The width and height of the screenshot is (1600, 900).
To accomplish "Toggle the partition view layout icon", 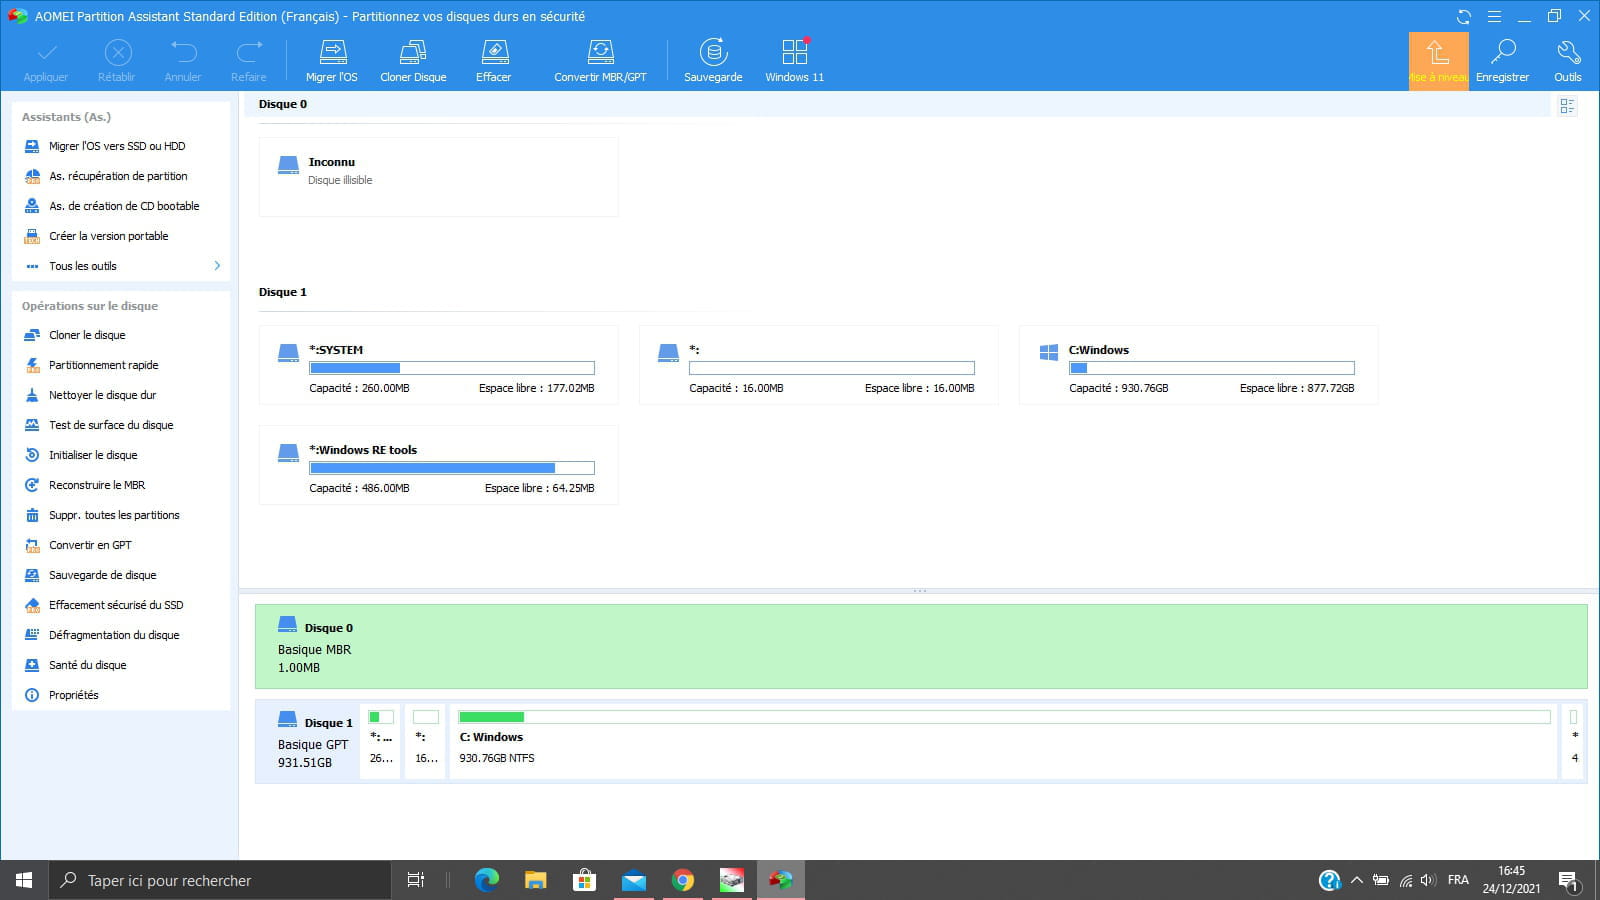I will pyautogui.click(x=1567, y=106).
